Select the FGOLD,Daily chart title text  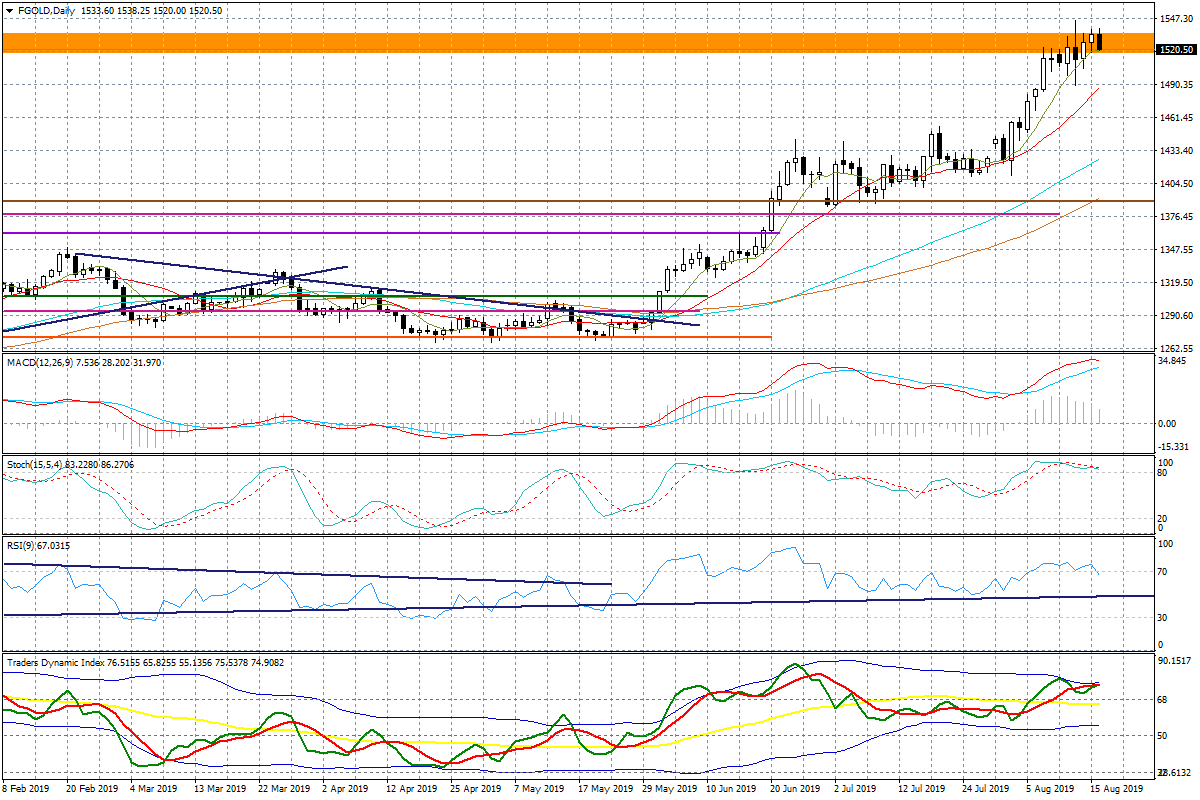click(x=48, y=10)
